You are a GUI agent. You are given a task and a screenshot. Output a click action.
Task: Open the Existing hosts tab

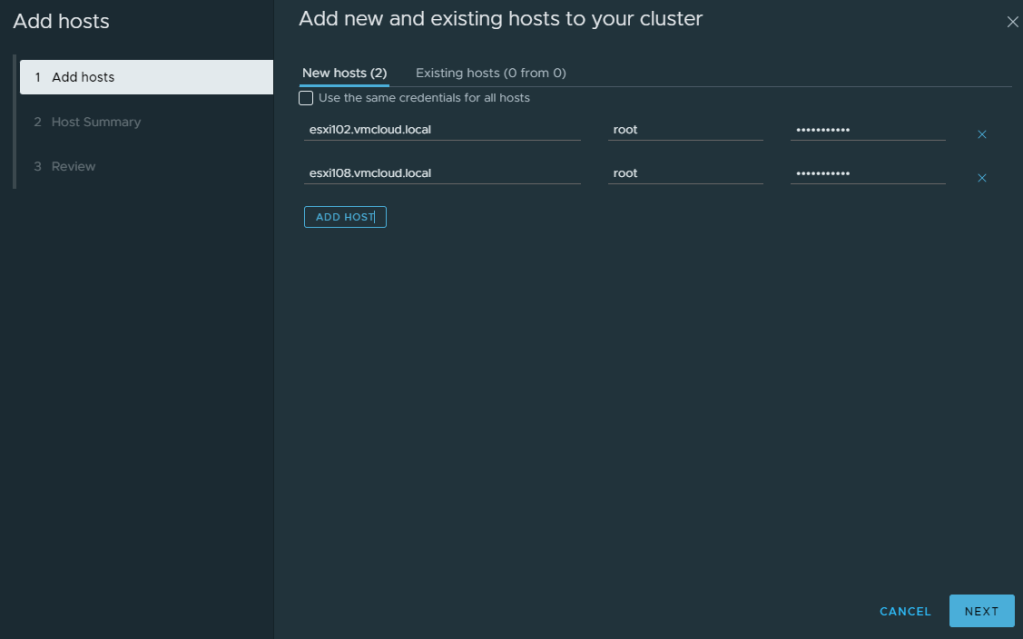[490, 73]
